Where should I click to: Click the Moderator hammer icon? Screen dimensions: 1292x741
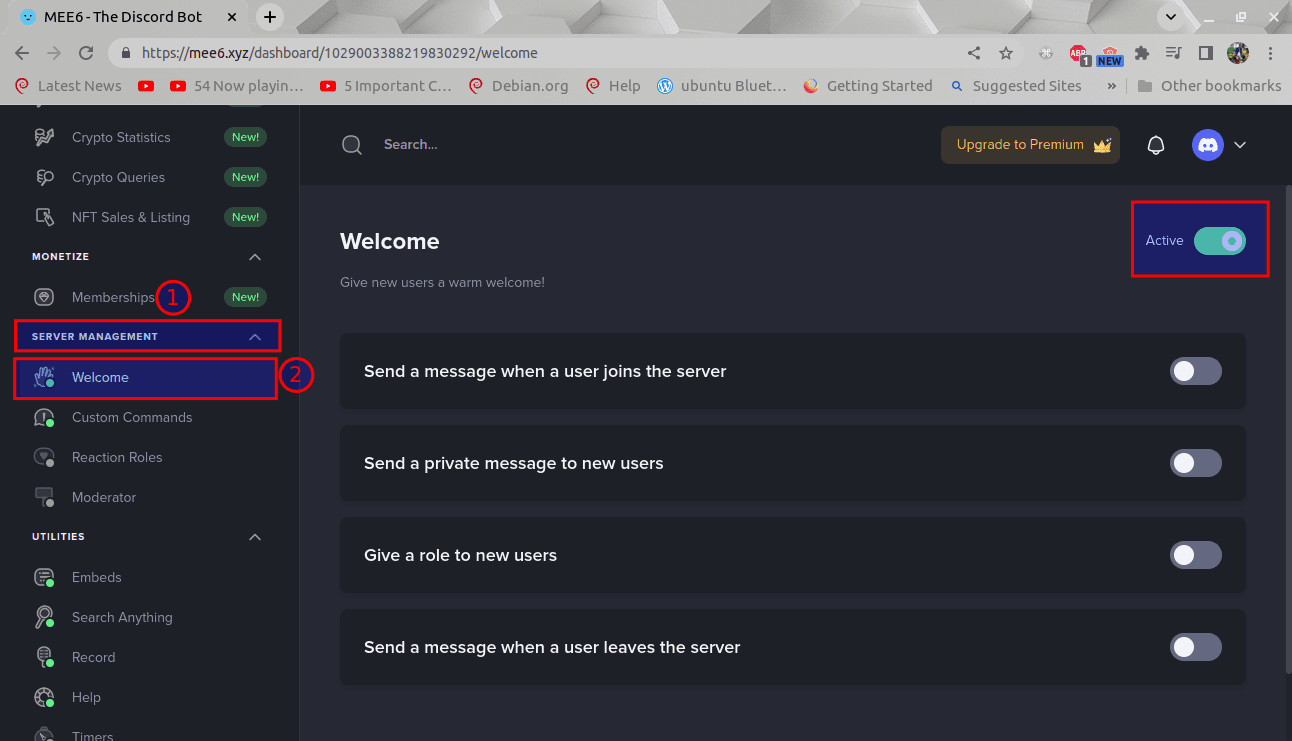[x=44, y=497]
